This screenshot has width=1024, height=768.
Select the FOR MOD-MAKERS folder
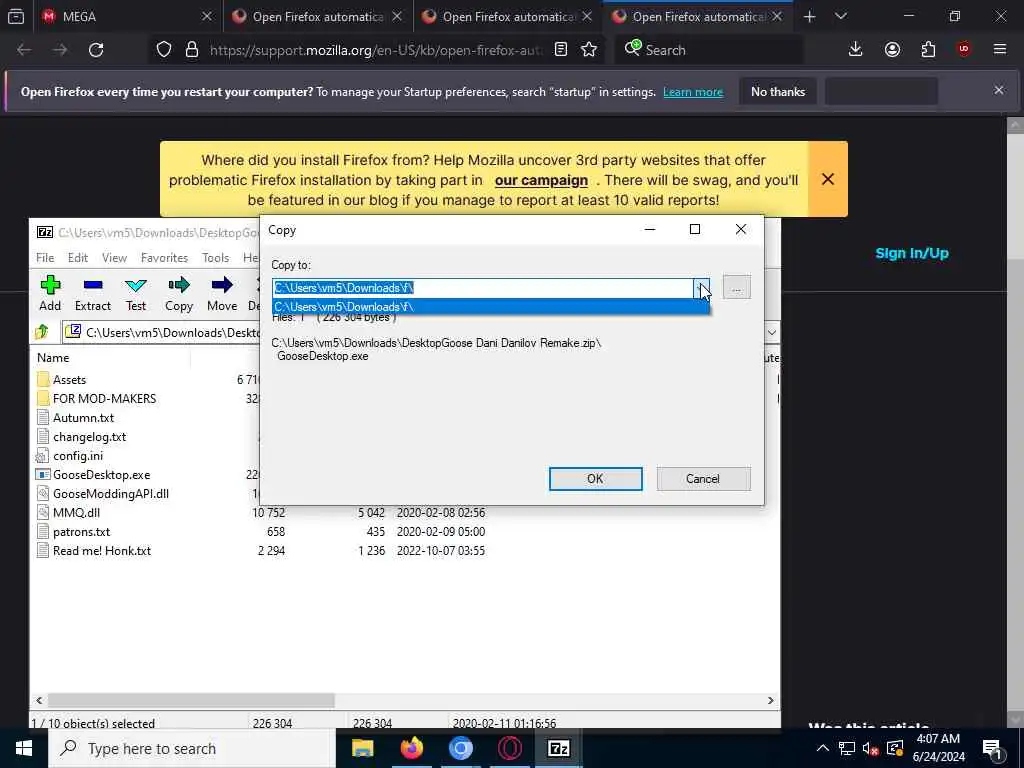[x=104, y=399]
